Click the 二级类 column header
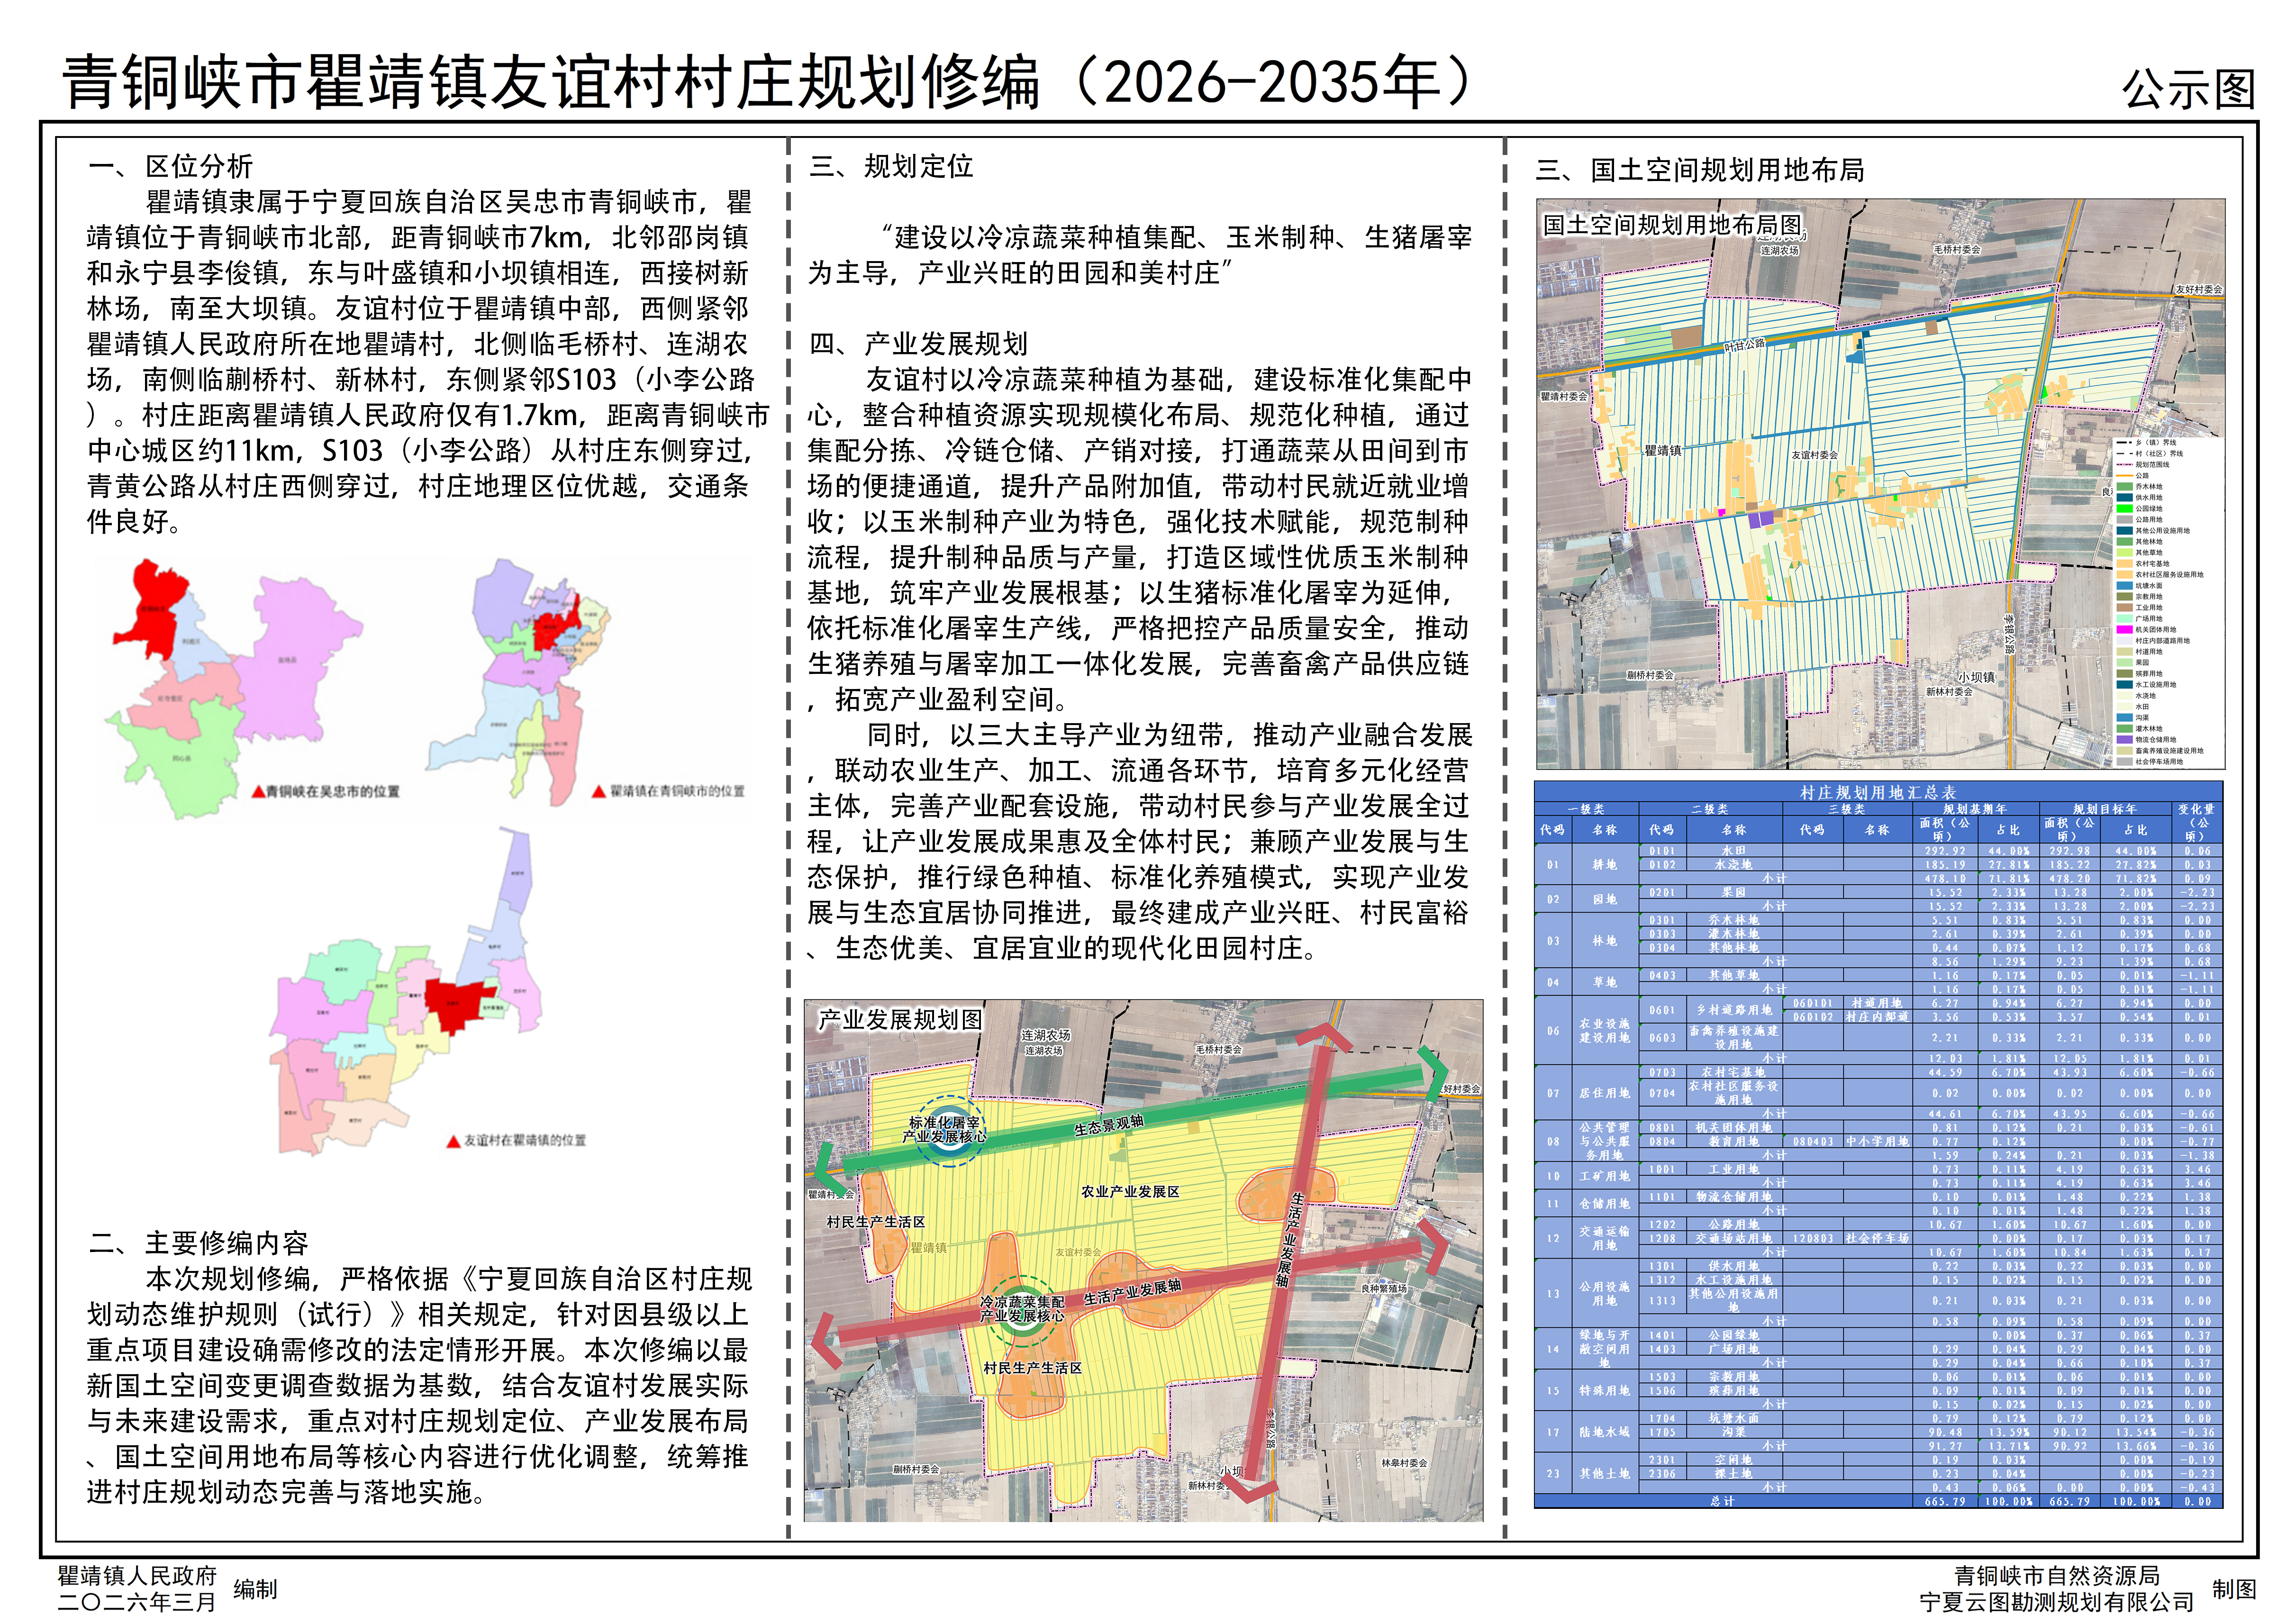Viewport: 2295px width, 1624px height. [1710, 809]
